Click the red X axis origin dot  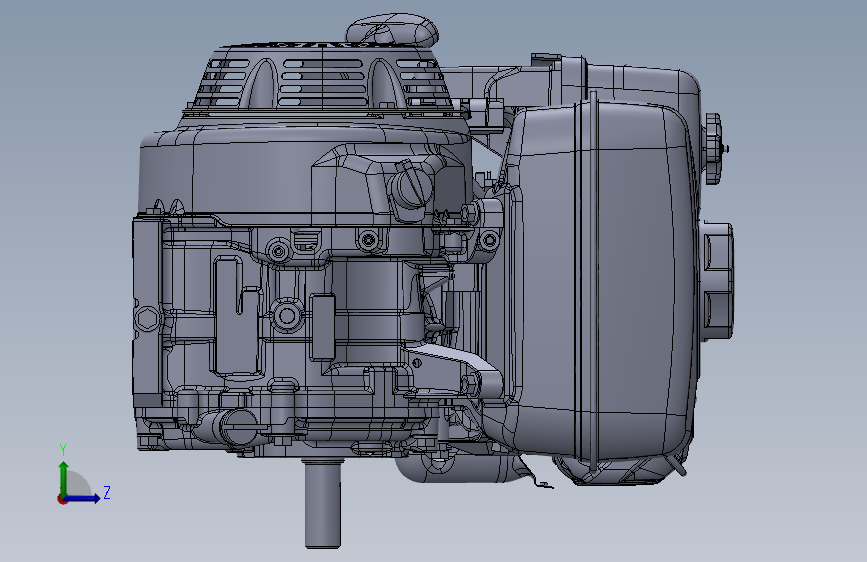point(62,499)
